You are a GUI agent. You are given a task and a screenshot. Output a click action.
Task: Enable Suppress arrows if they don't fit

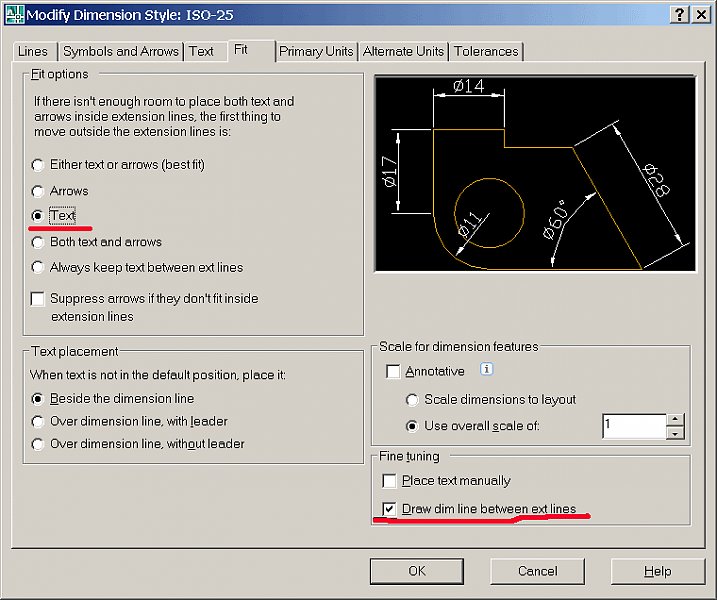tap(37, 299)
